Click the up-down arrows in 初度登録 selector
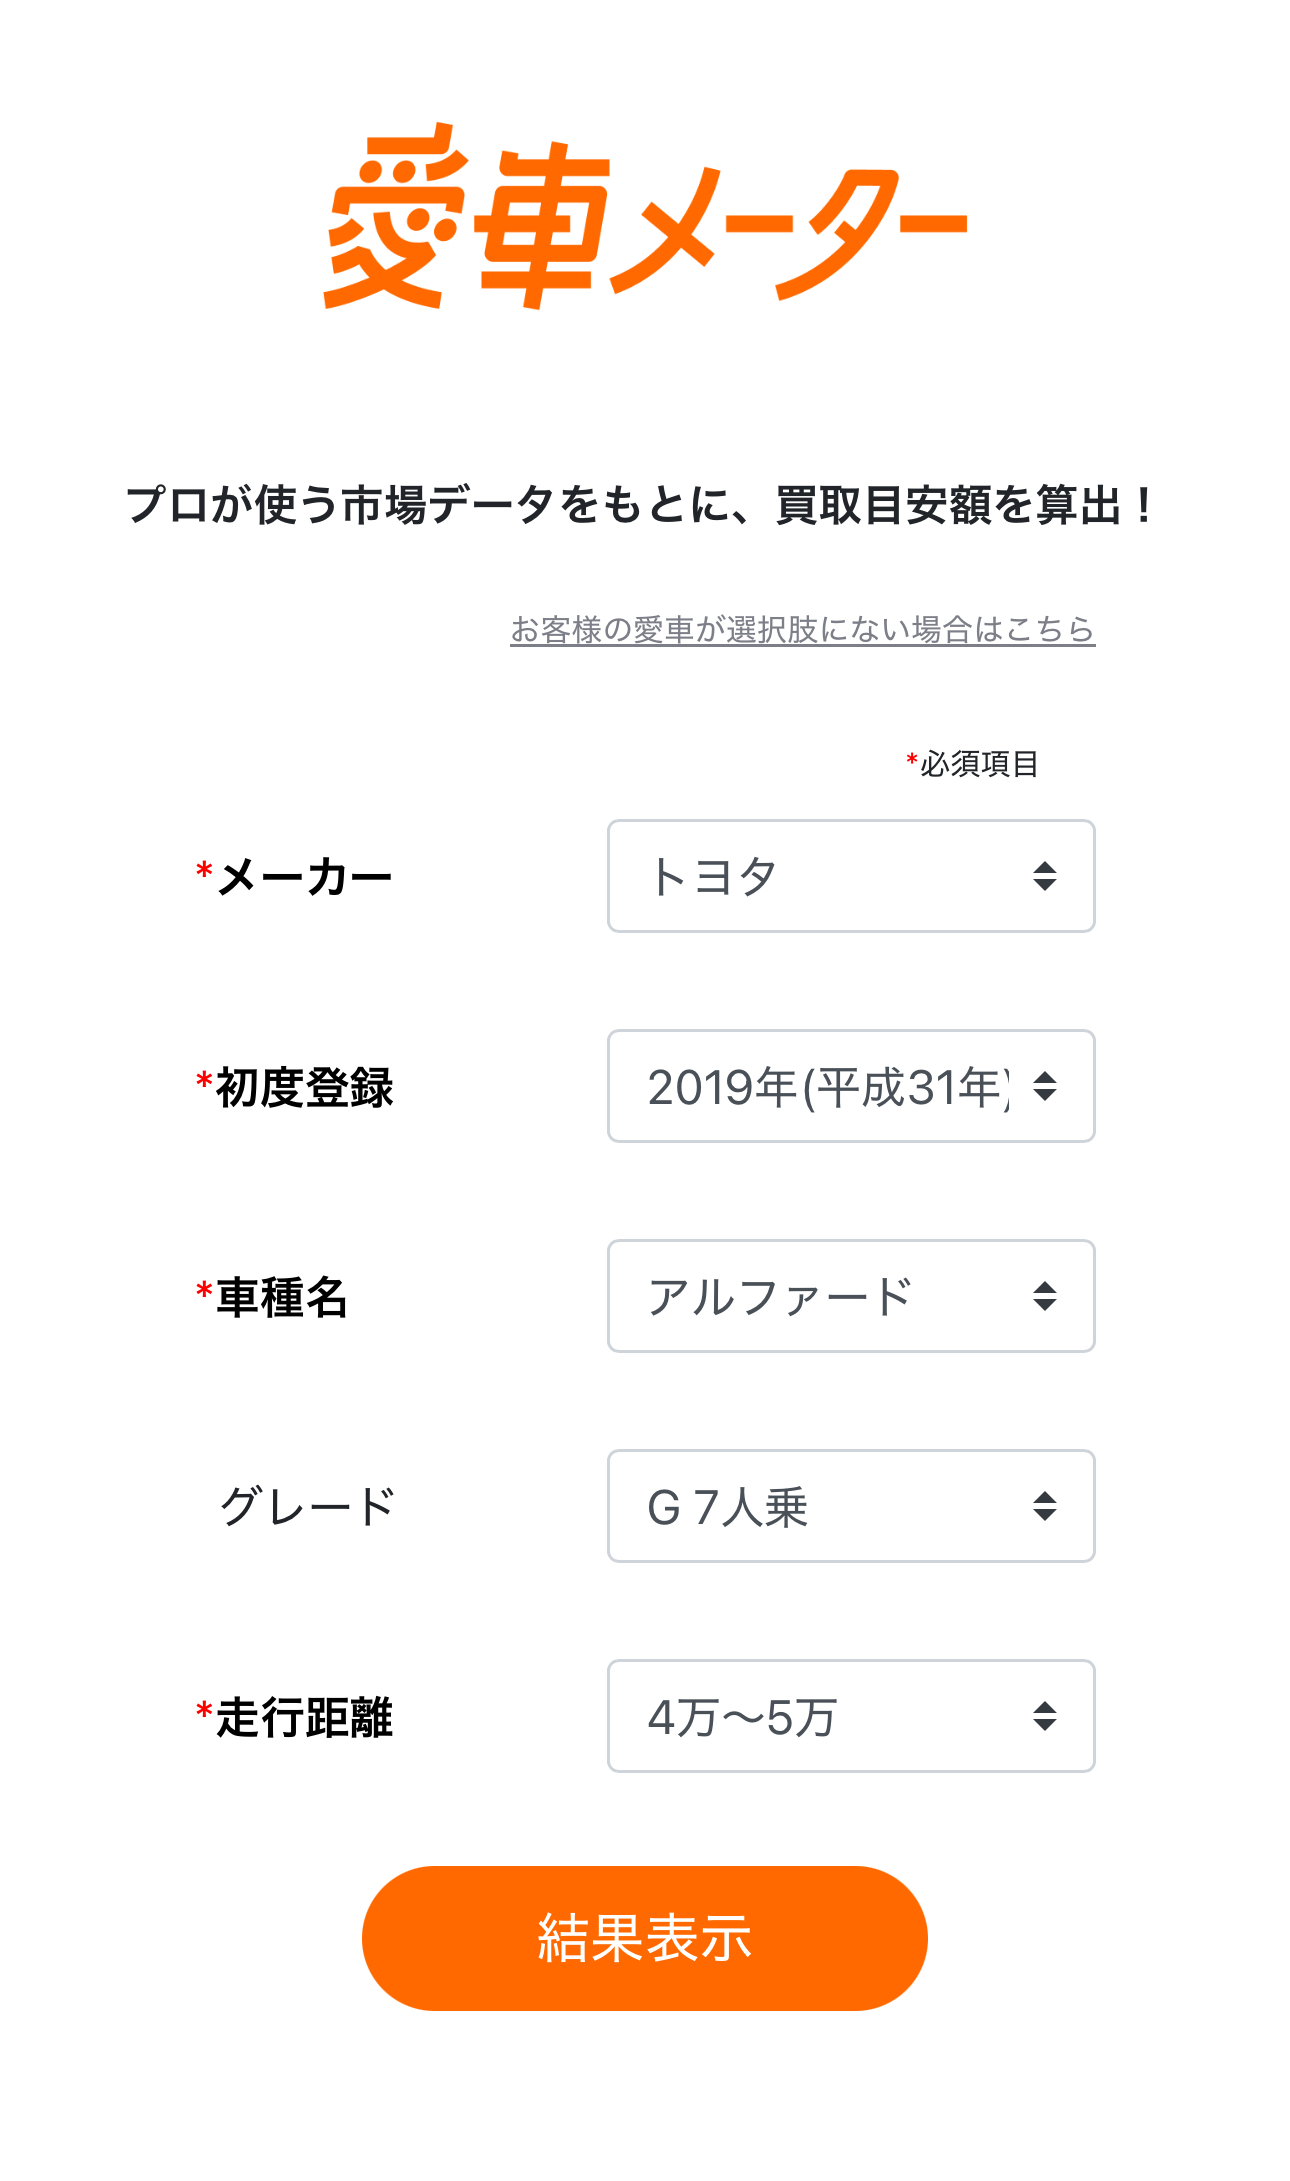This screenshot has width=1290, height=2181. (1044, 1086)
